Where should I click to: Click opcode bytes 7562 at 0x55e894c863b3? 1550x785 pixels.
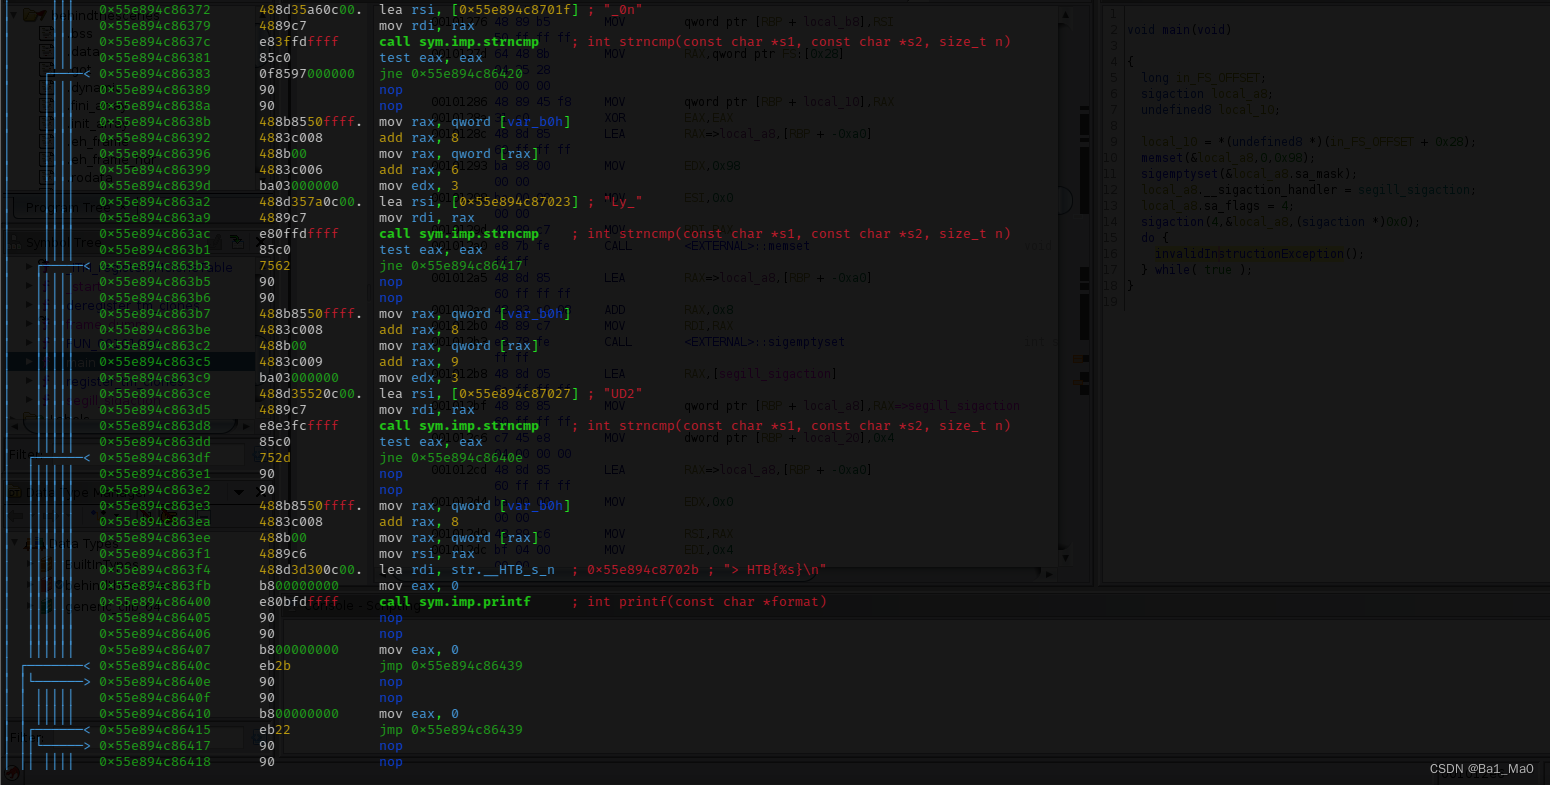point(274,266)
